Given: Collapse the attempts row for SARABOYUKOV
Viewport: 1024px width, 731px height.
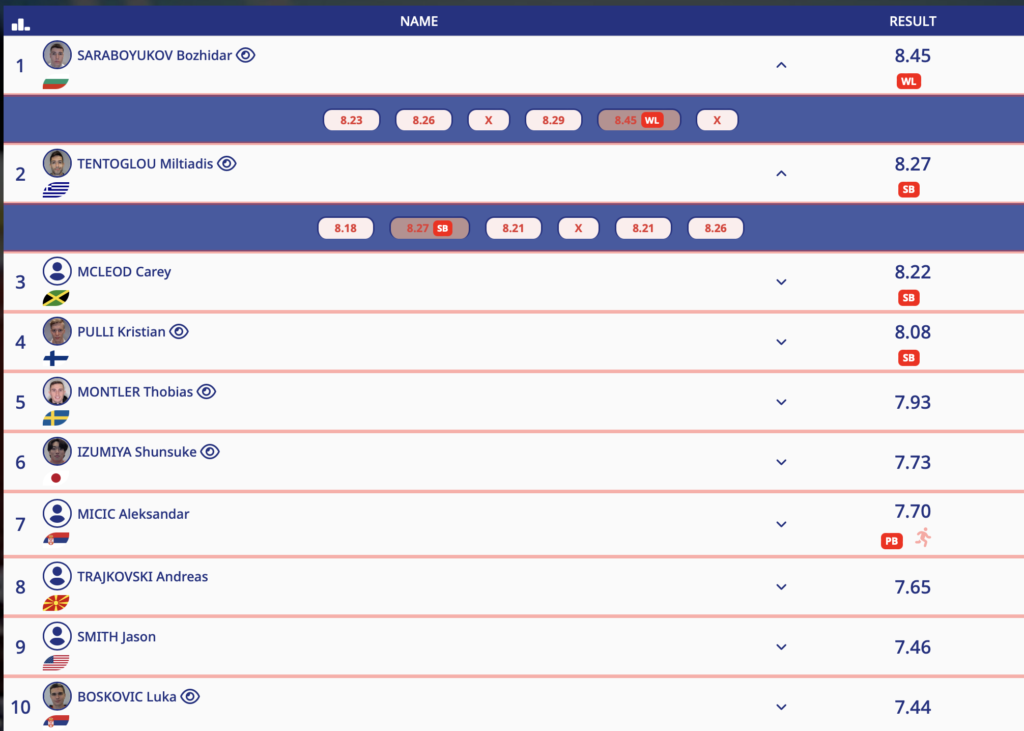Looking at the screenshot, I should coord(782,65).
